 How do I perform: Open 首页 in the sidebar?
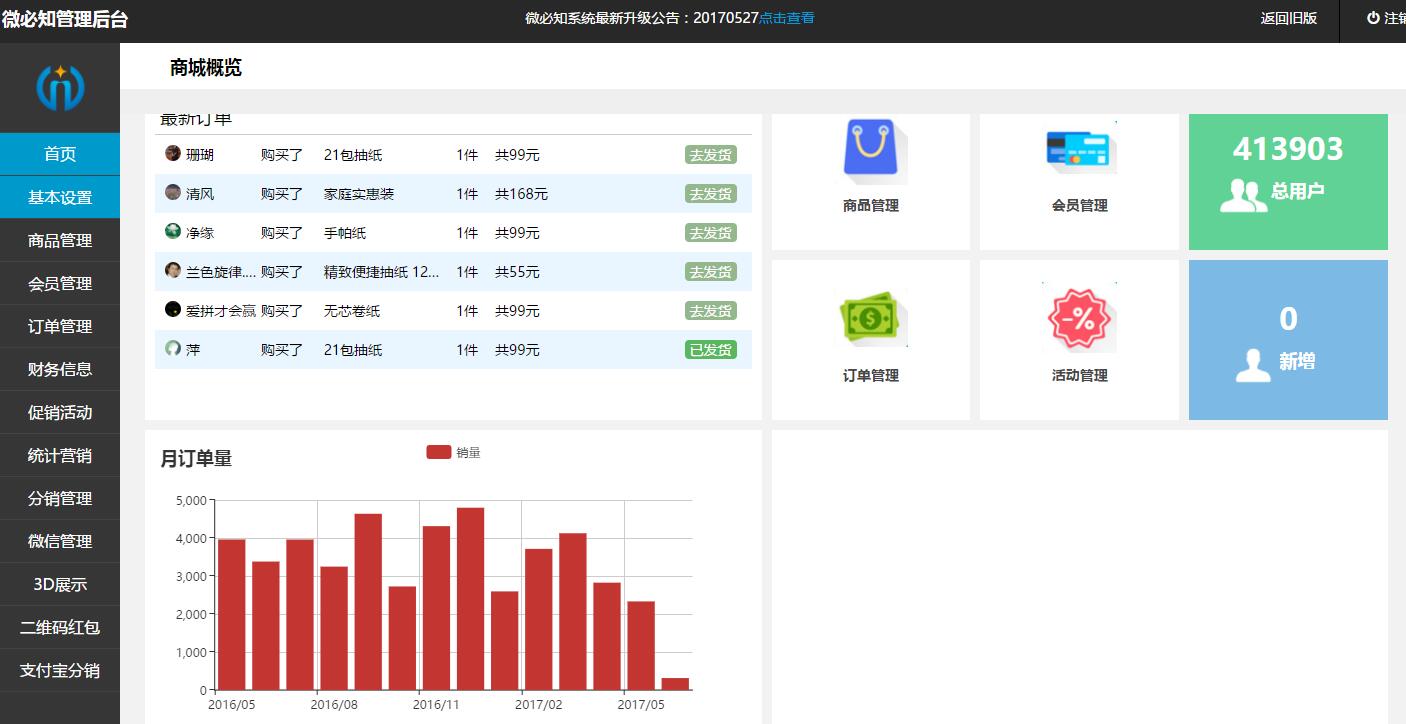click(x=60, y=154)
